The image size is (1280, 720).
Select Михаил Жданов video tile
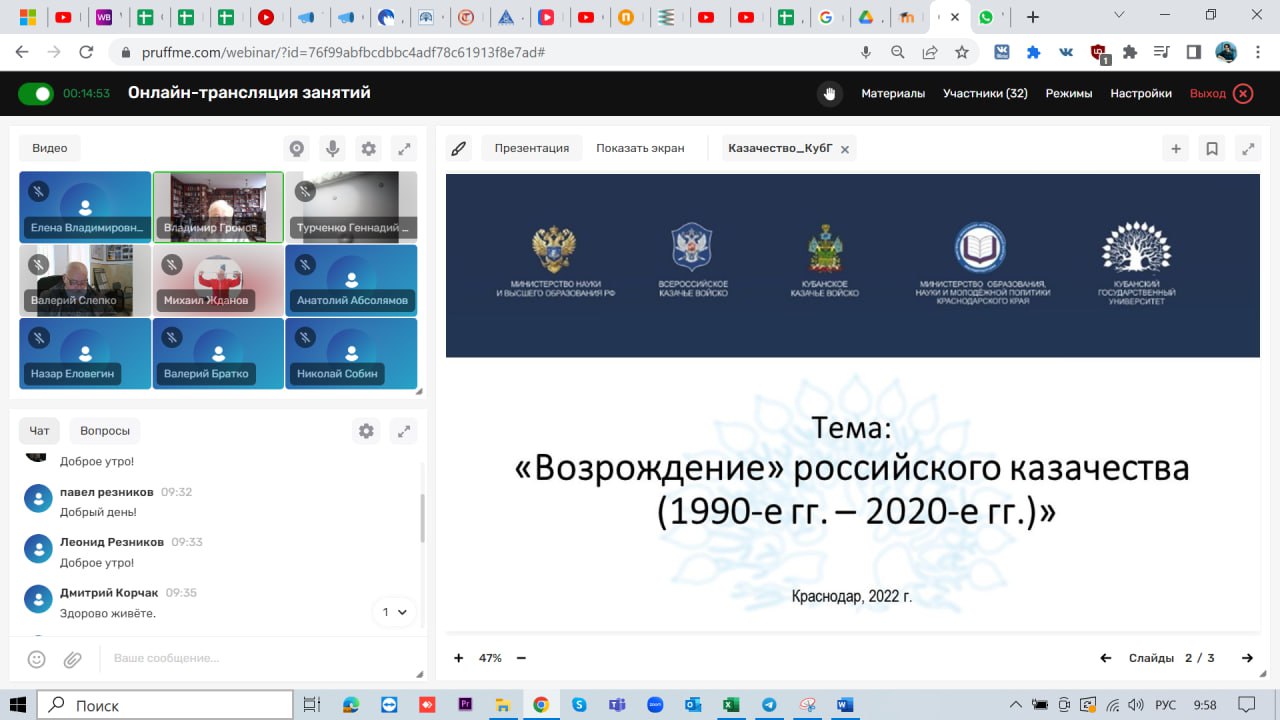[218, 281]
